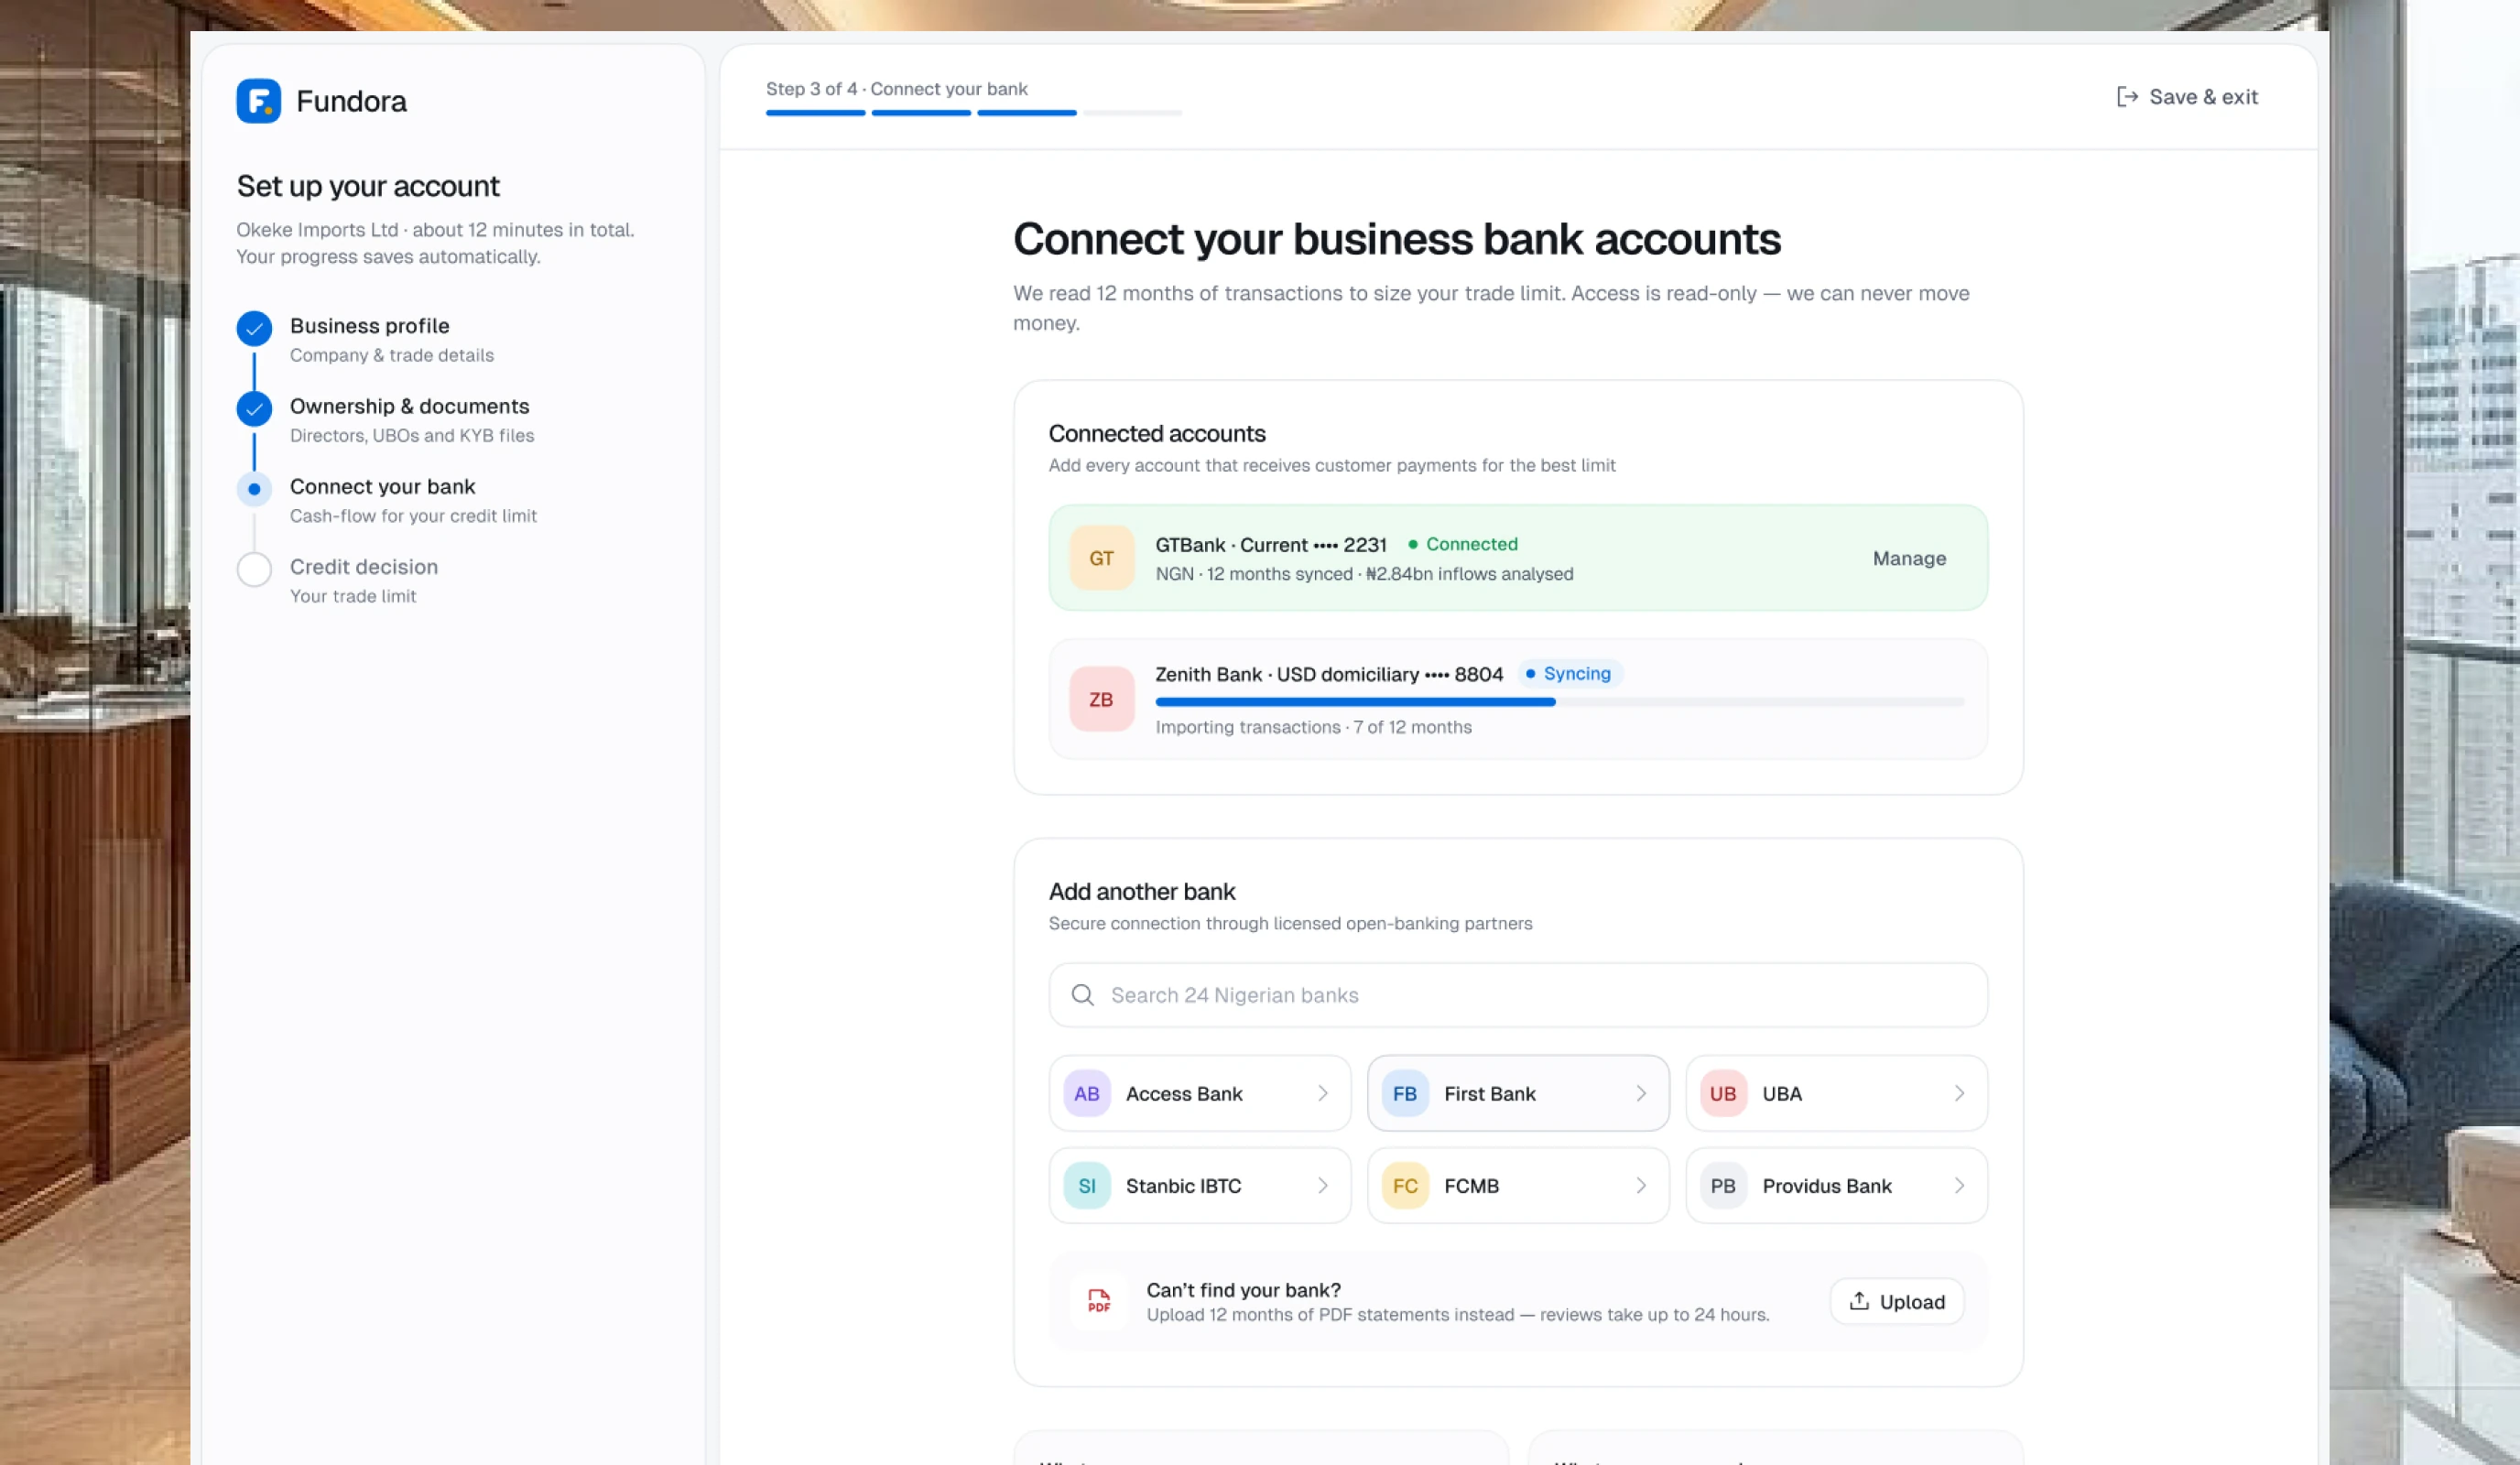Go to Connect your bank step
Image resolution: width=2520 pixels, height=1465 pixels.
[x=383, y=486]
